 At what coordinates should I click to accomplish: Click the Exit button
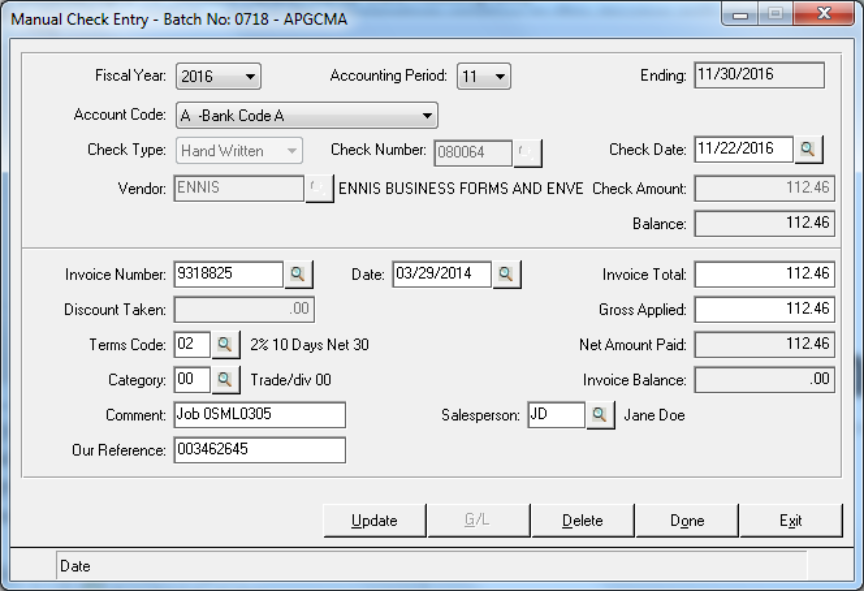(x=791, y=520)
